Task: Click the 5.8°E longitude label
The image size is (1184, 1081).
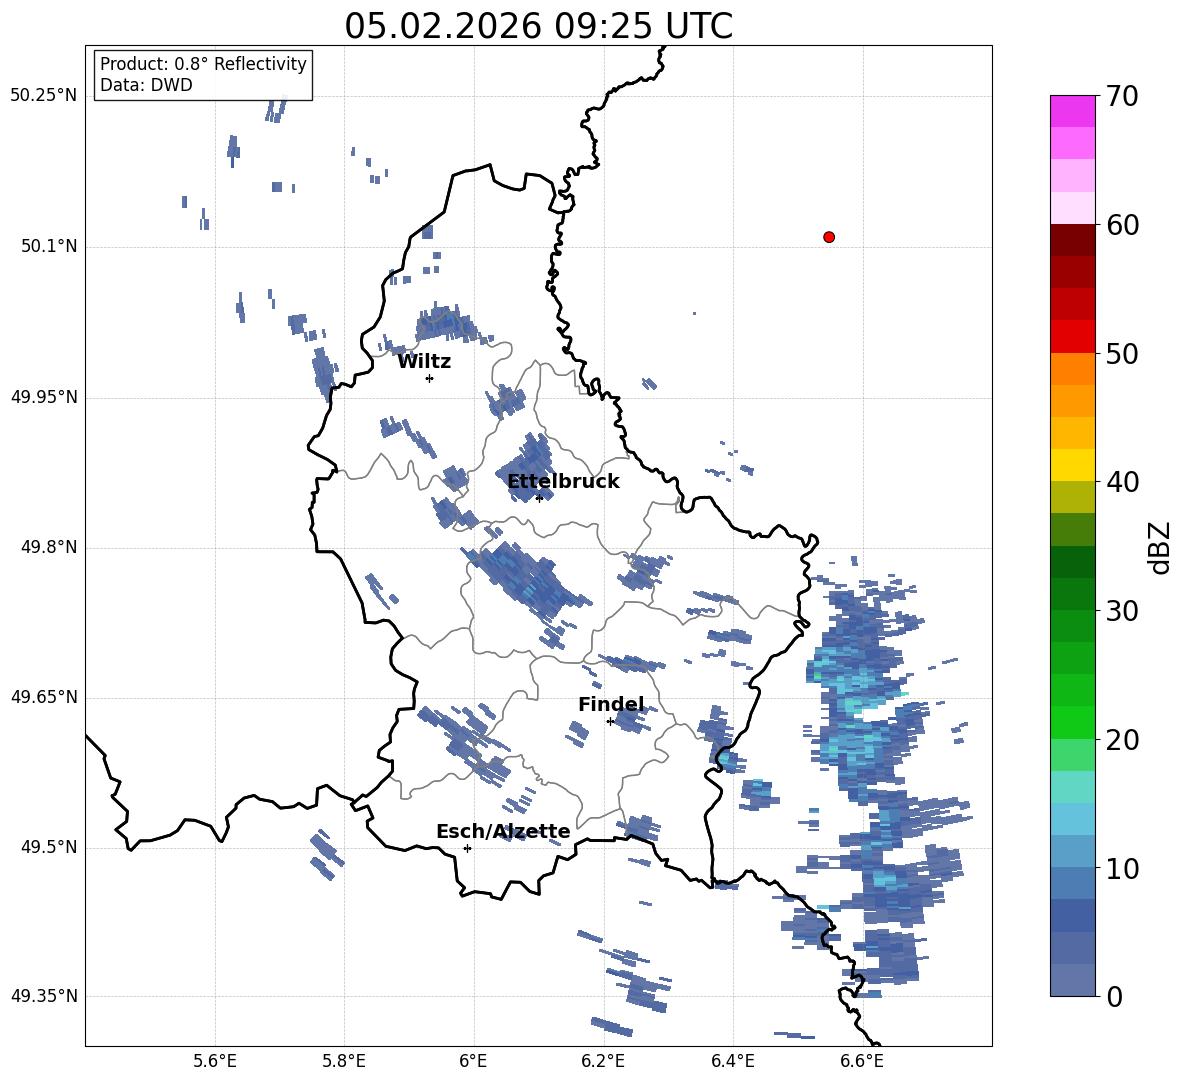Action: 344,1061
